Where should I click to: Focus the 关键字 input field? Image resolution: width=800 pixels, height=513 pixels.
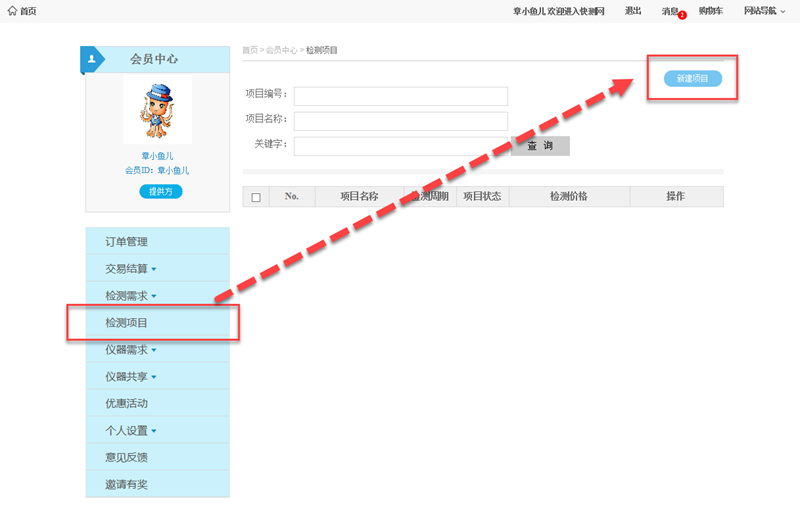(x=400, y=146)
